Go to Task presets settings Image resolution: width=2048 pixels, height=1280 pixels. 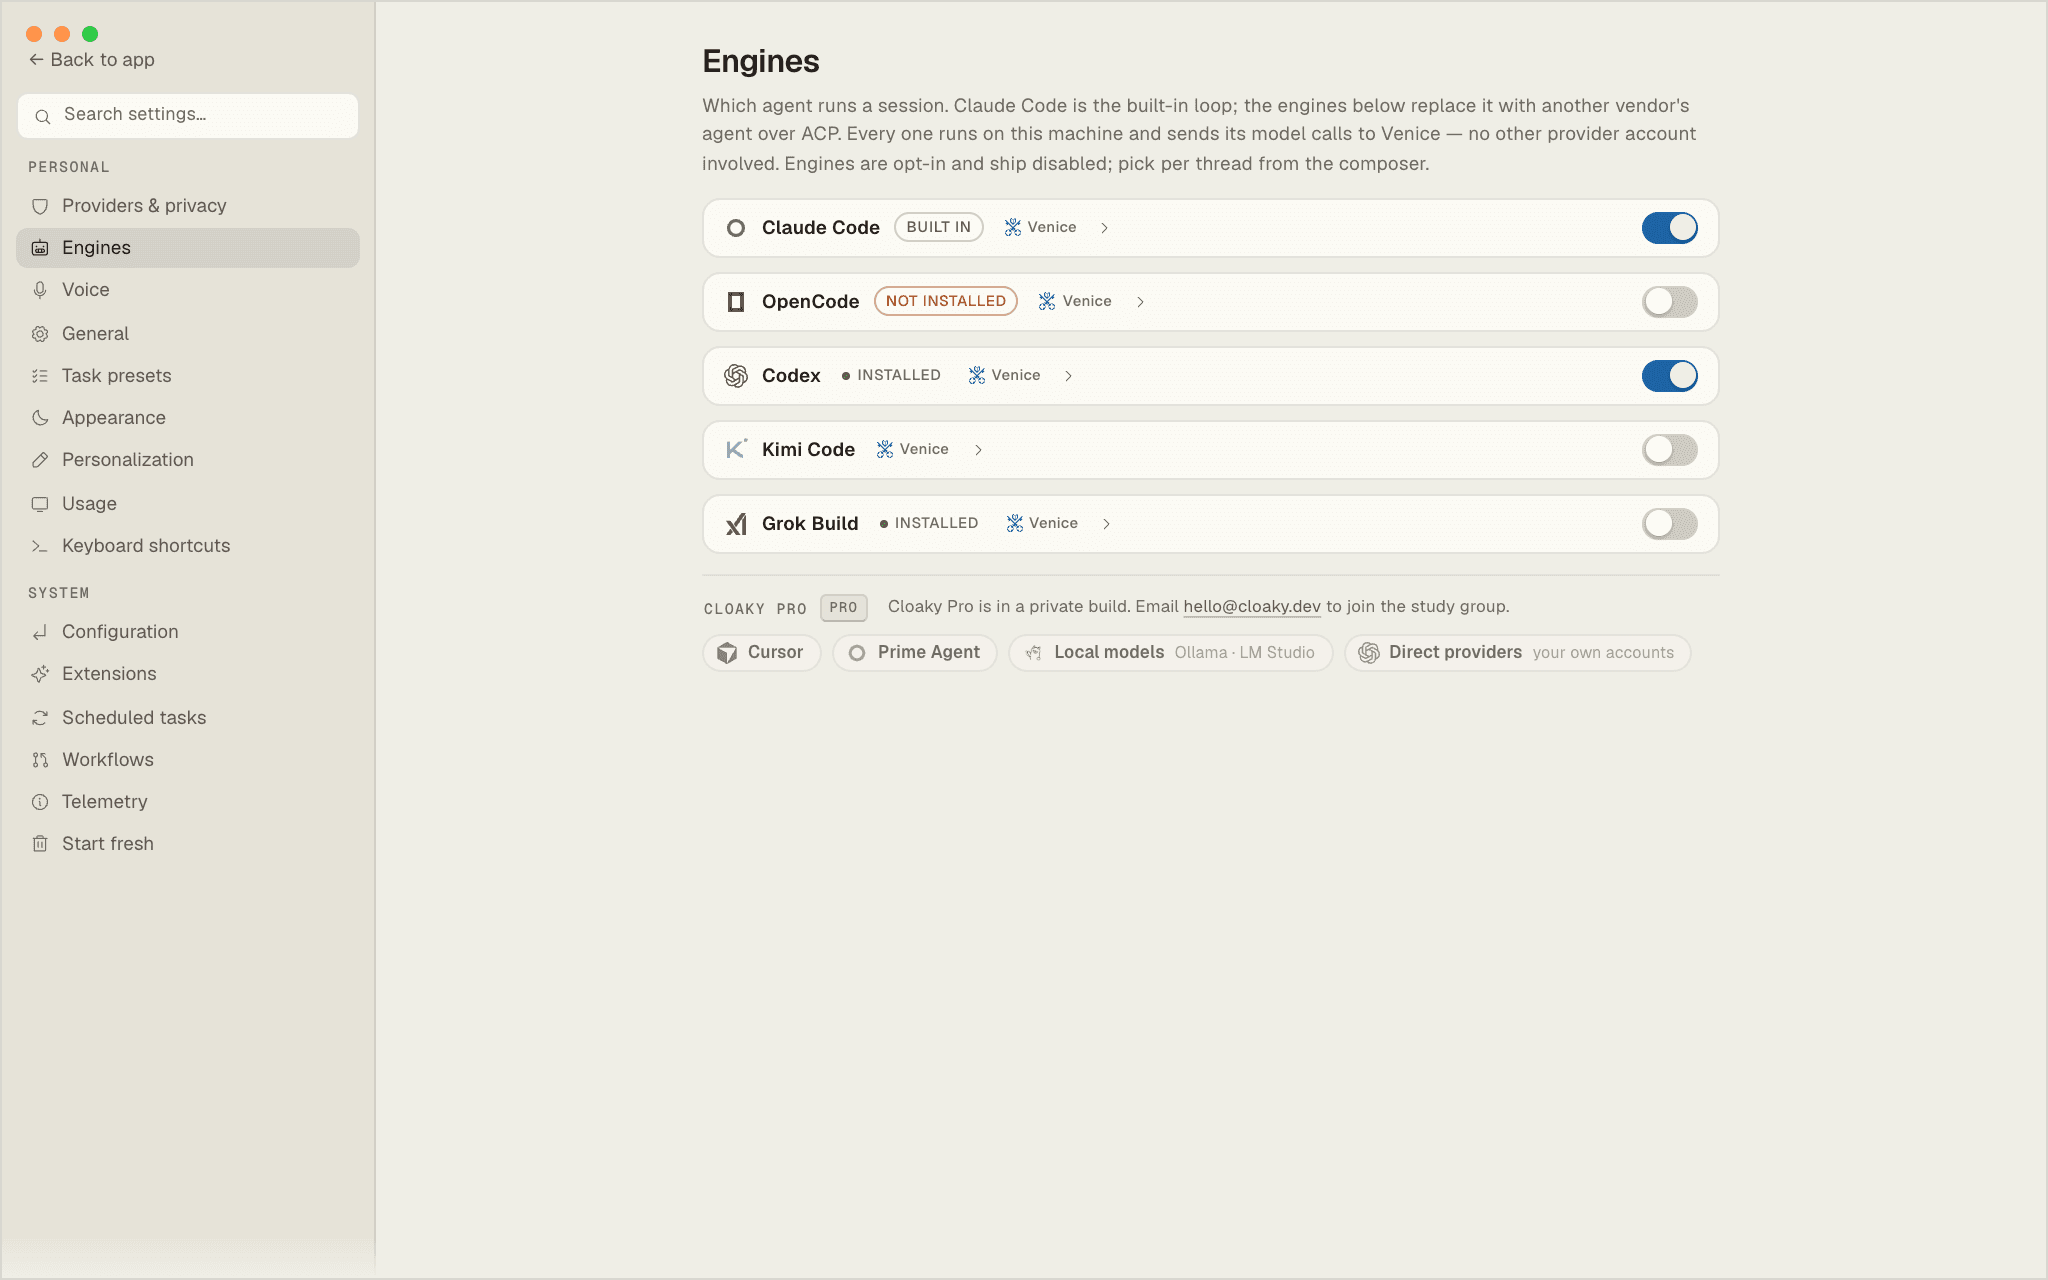tap(188, 376)
